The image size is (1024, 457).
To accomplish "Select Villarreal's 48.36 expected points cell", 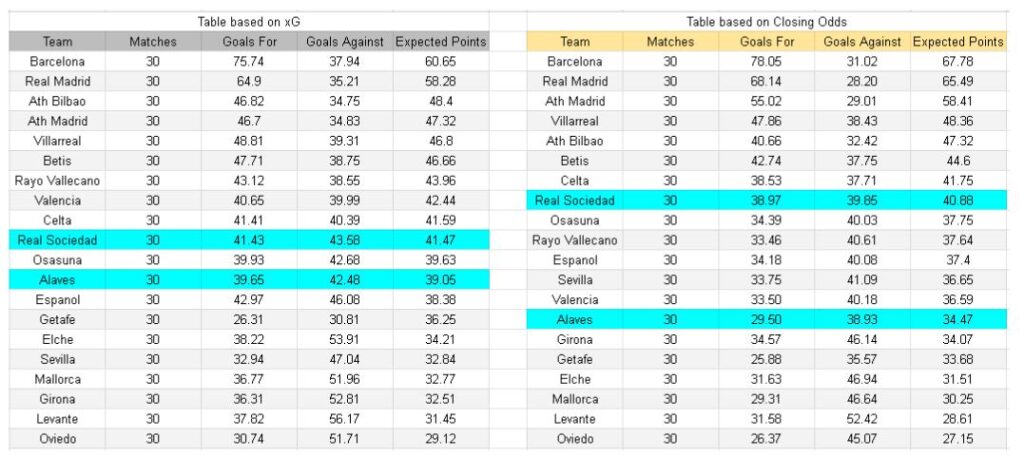I will [x=958, y=121].
